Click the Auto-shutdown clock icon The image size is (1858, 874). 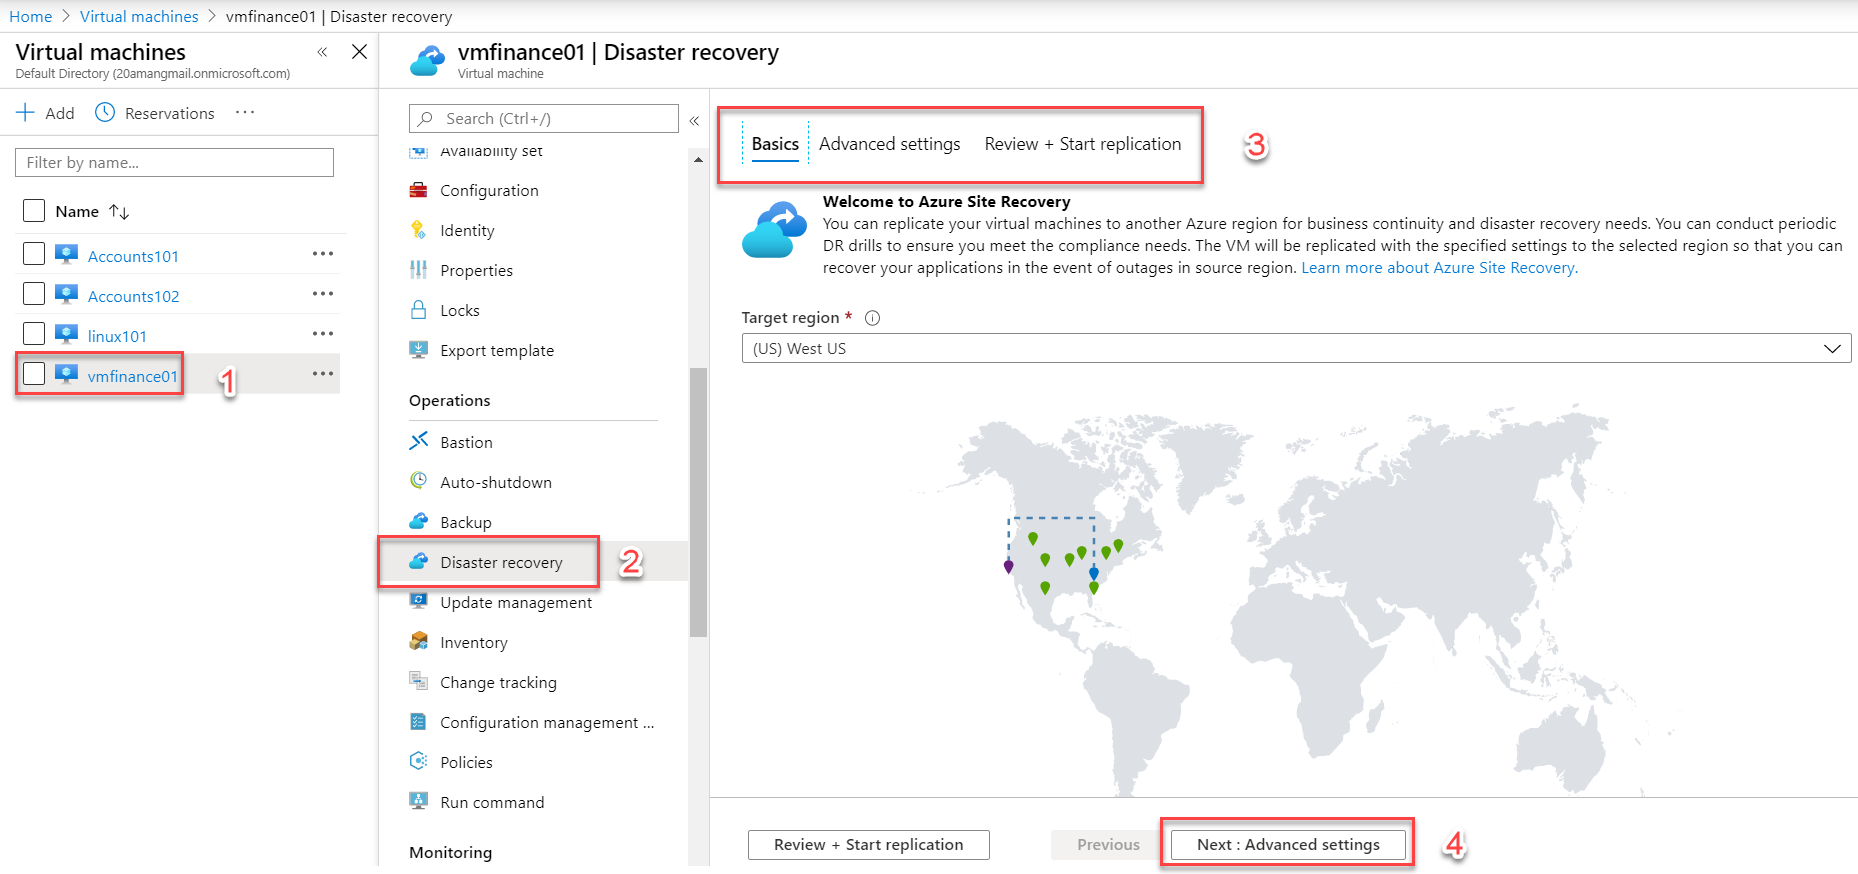(419, 481)
